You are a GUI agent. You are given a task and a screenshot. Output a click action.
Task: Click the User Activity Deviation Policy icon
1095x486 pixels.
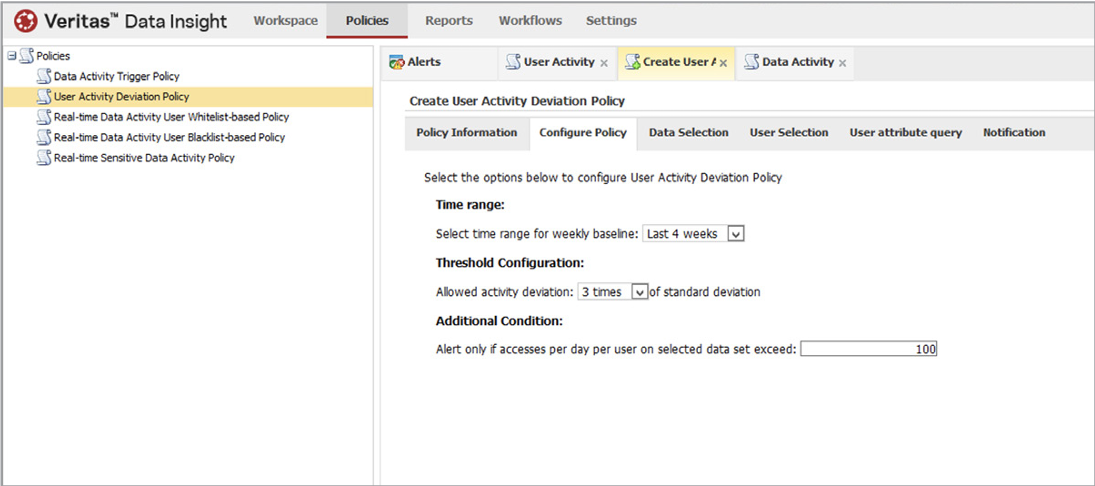(44, 96)
